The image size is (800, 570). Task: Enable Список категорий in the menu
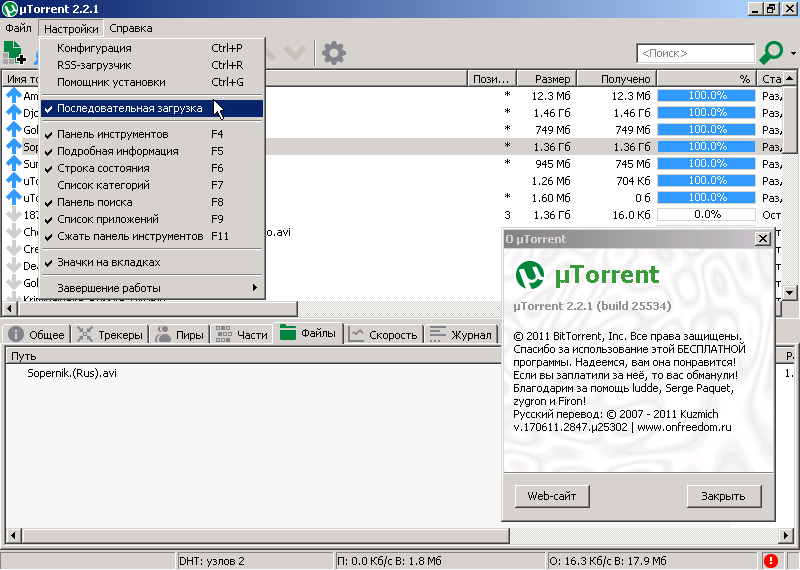(103, 185)
